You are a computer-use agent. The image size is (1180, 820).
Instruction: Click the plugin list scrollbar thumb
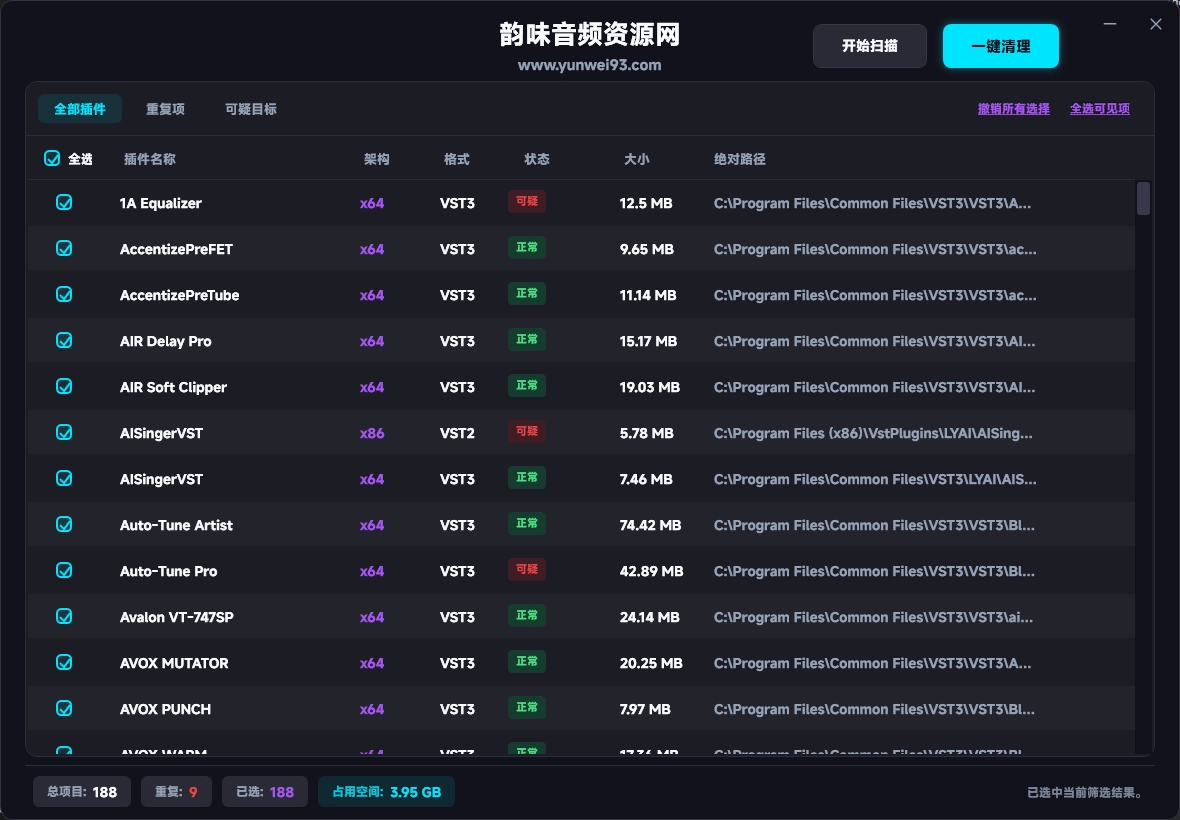(x=1143, y=199)
